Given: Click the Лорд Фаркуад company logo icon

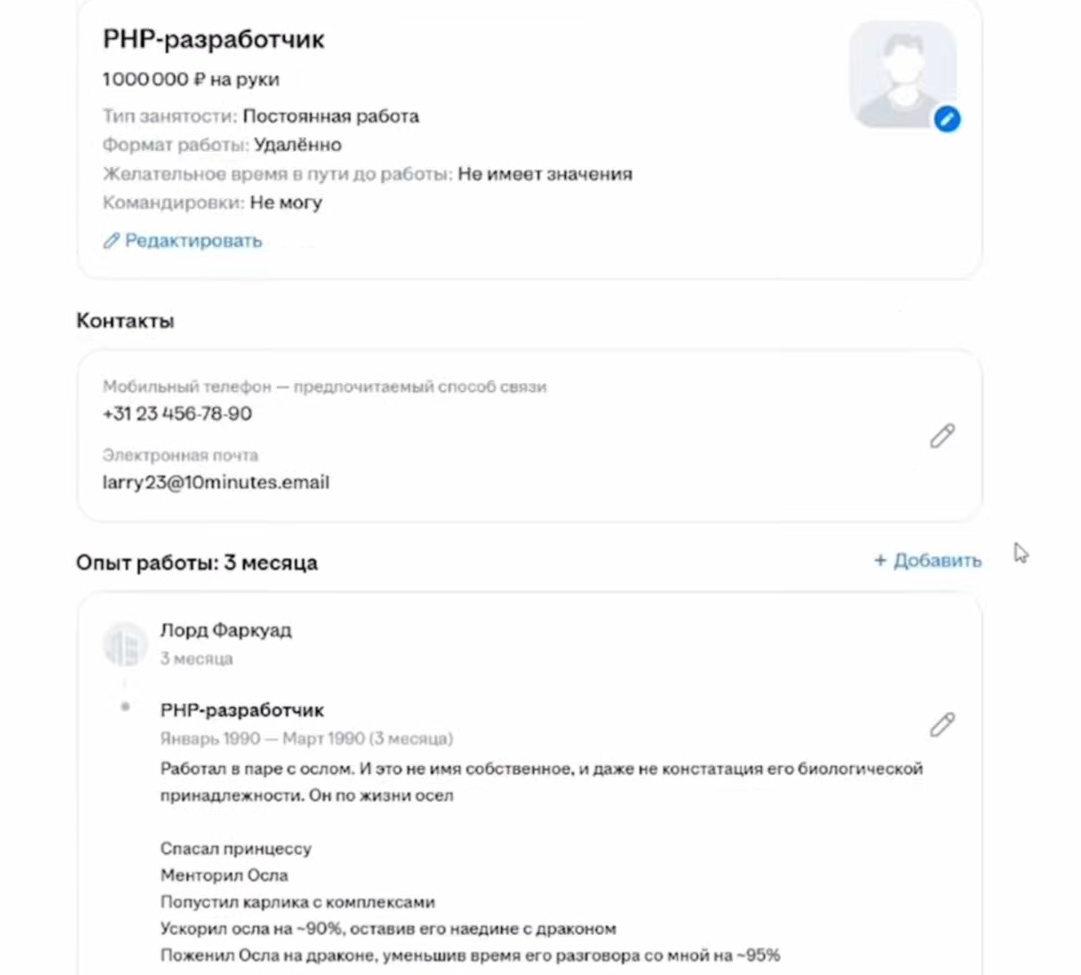Looking at the screenshot, I should [x=126, y=644].
